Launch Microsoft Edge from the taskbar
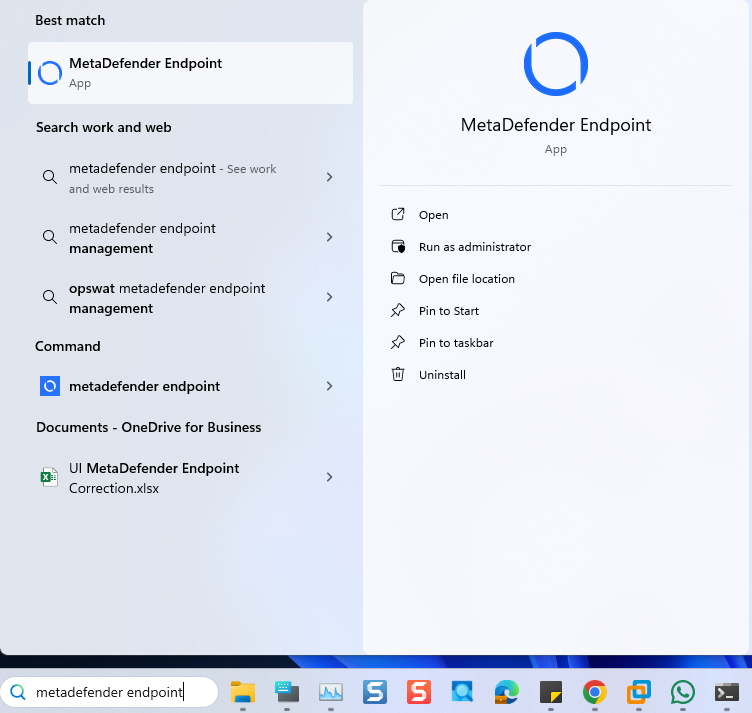 click(507, 692)
